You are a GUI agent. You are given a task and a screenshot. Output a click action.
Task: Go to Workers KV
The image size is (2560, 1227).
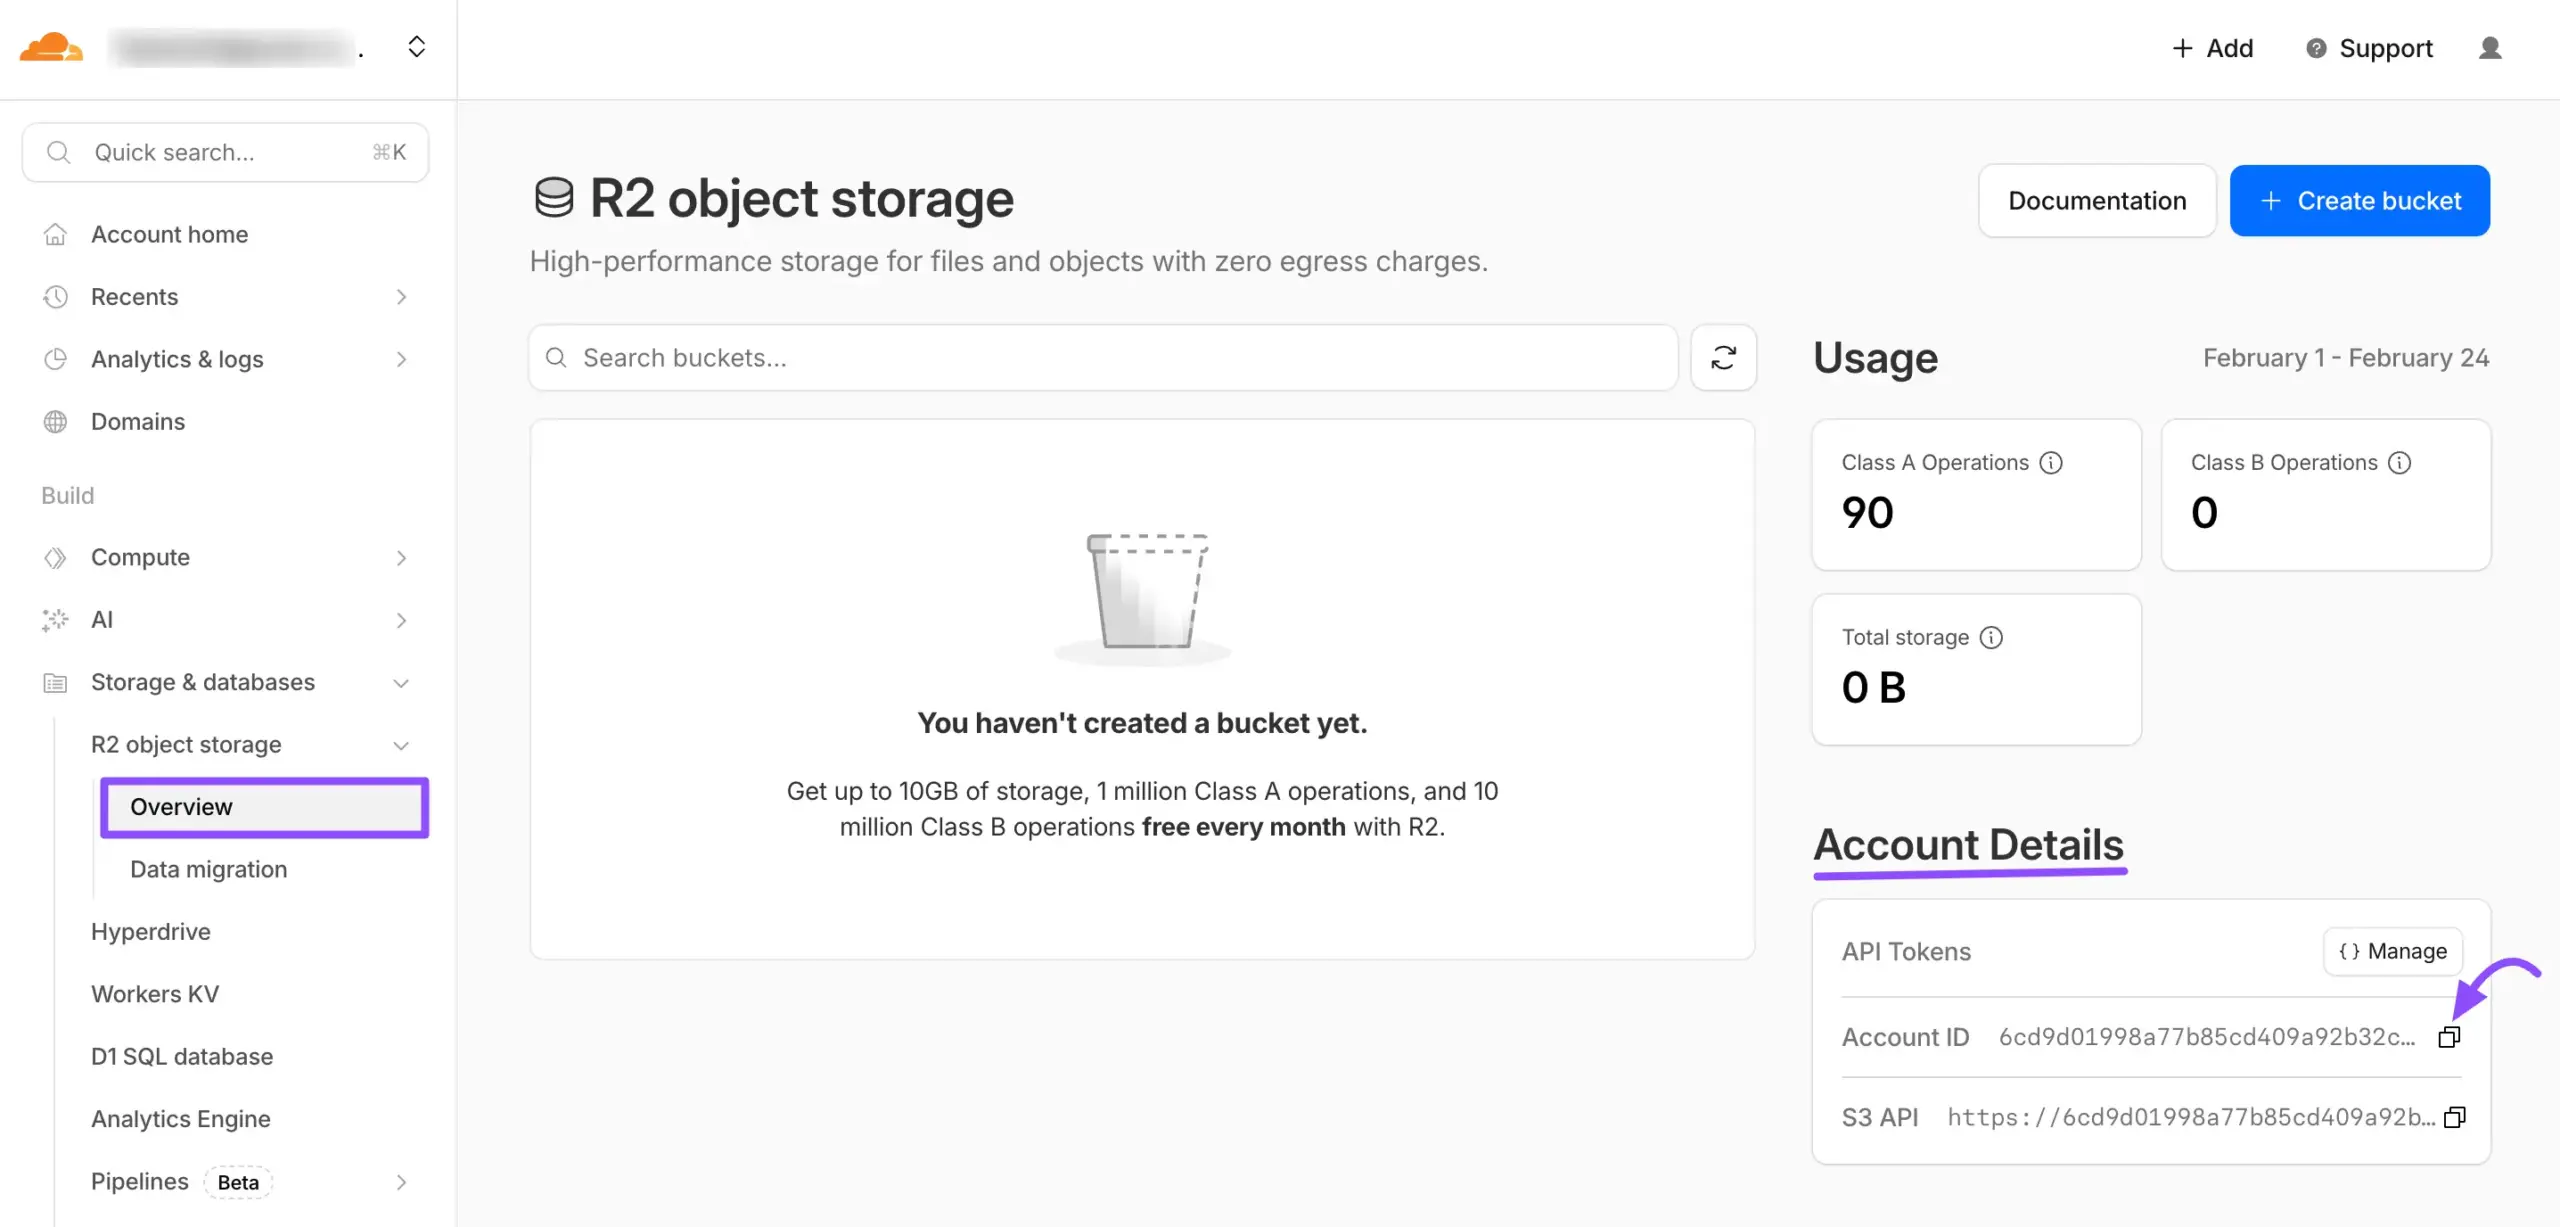[x=155, y=994]
